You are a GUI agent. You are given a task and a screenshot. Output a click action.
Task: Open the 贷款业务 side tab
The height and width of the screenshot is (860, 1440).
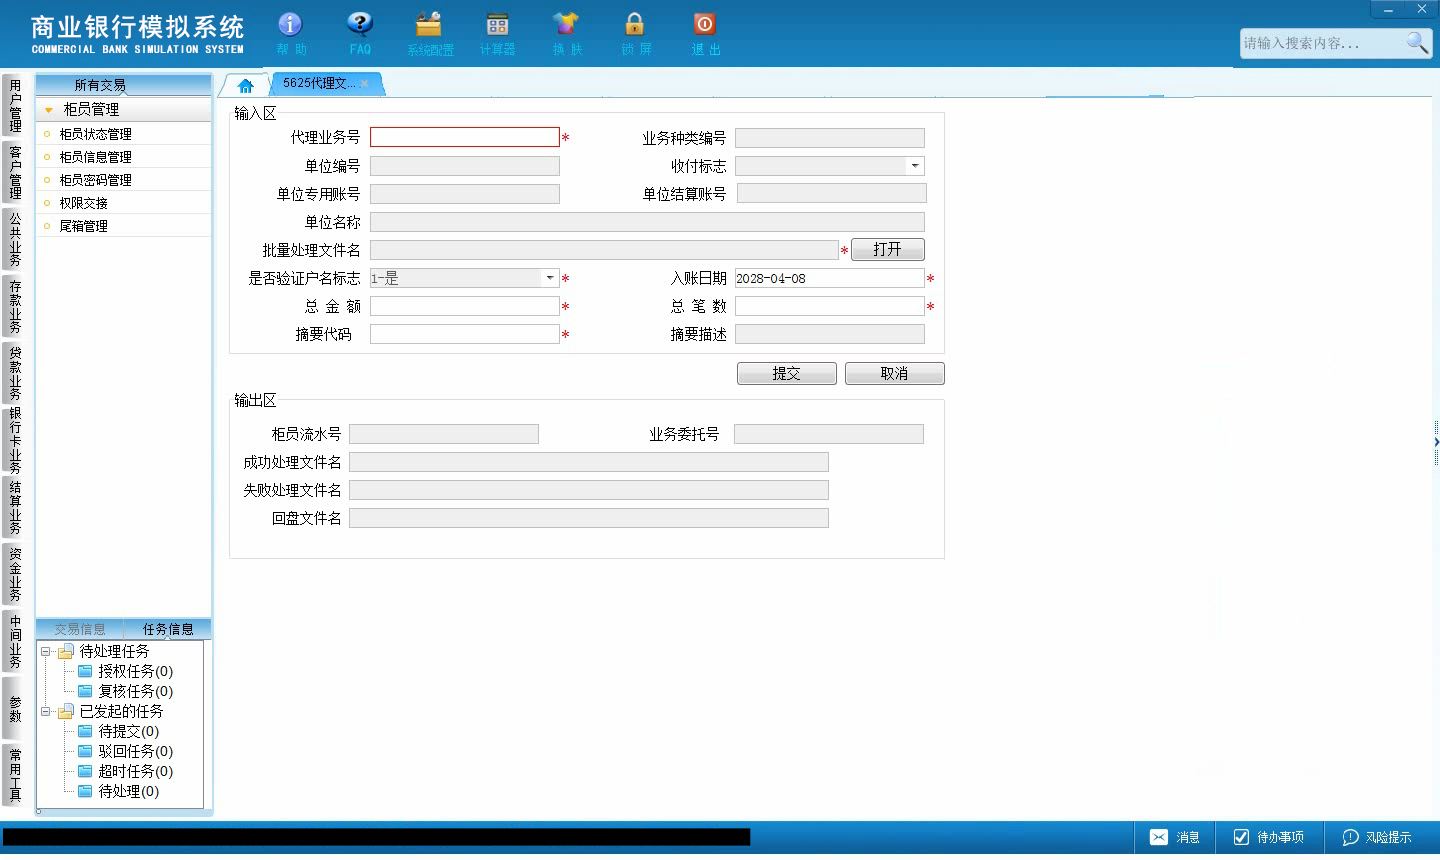click(15, 373)
